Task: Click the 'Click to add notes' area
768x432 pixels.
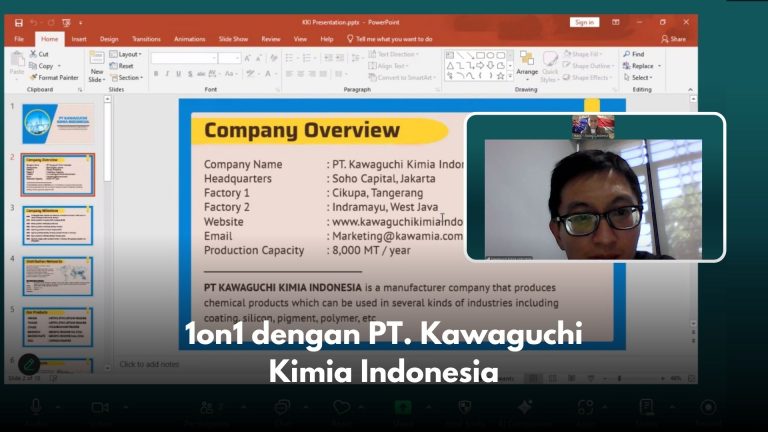Action: point(149,364)
